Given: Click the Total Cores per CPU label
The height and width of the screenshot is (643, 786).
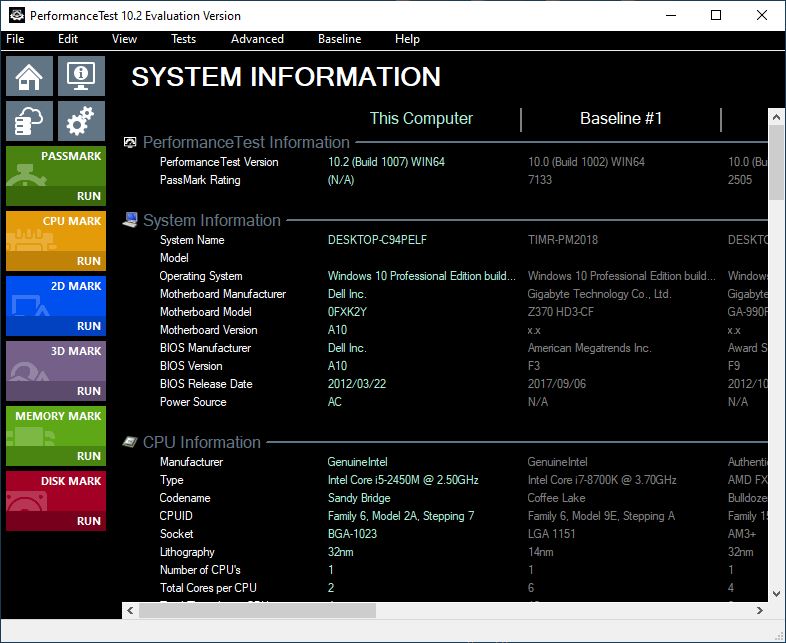Looking at the screenshot, I should point(208,588).
